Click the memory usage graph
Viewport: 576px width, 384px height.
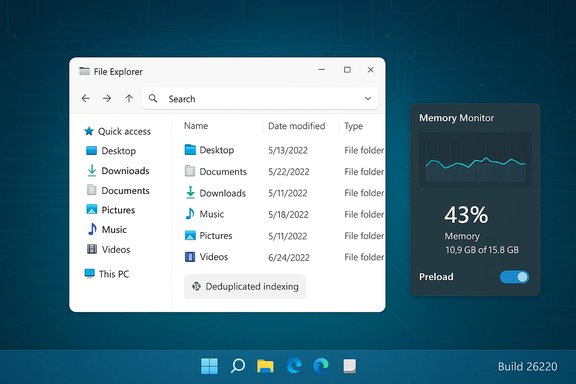(x=475, y=160)
